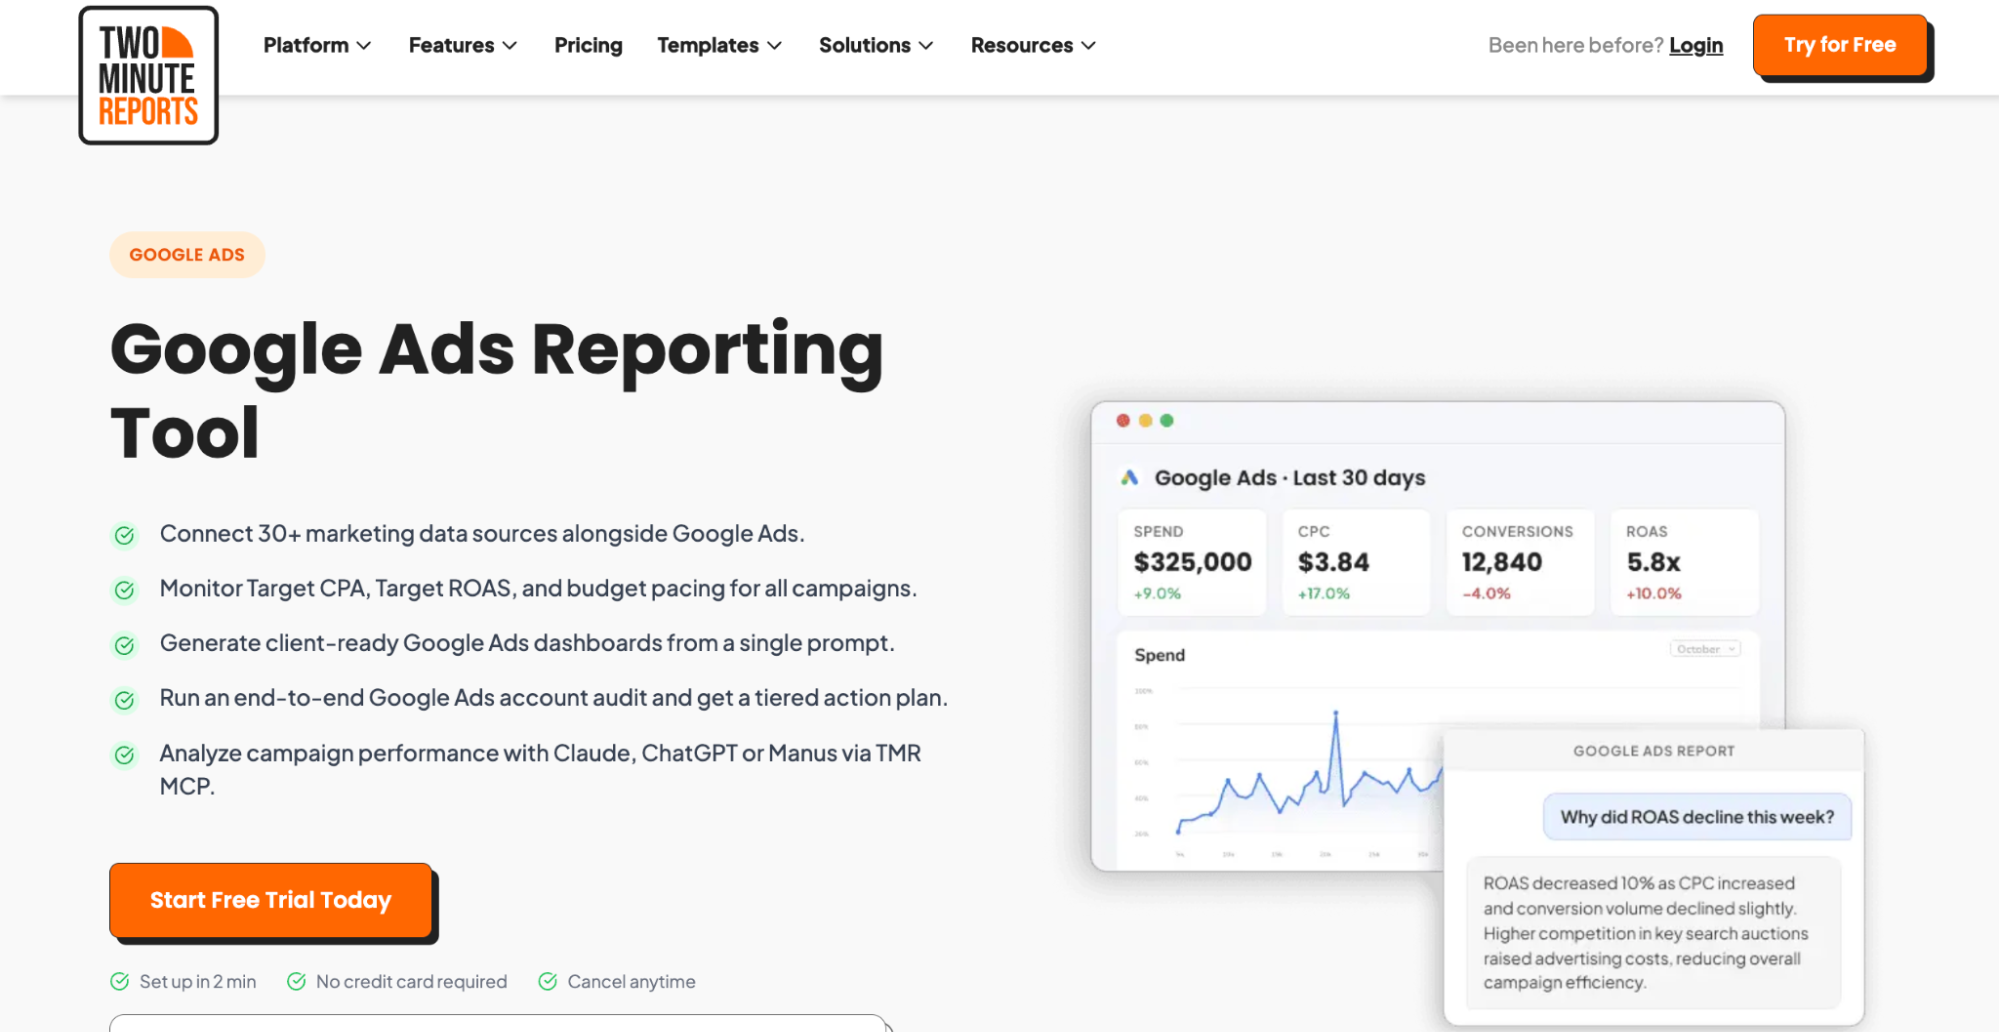Click the 'Google Ads Reporting Tool' heading

pyautogui.click(x=497, y=390)
